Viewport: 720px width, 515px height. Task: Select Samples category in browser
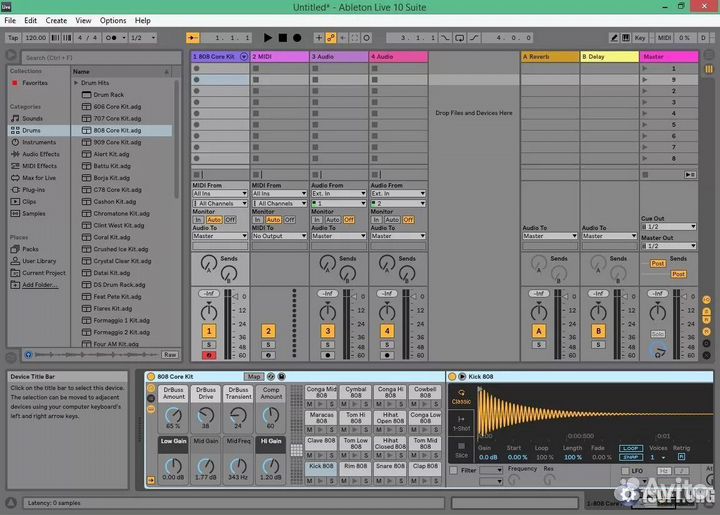(34, 213)
